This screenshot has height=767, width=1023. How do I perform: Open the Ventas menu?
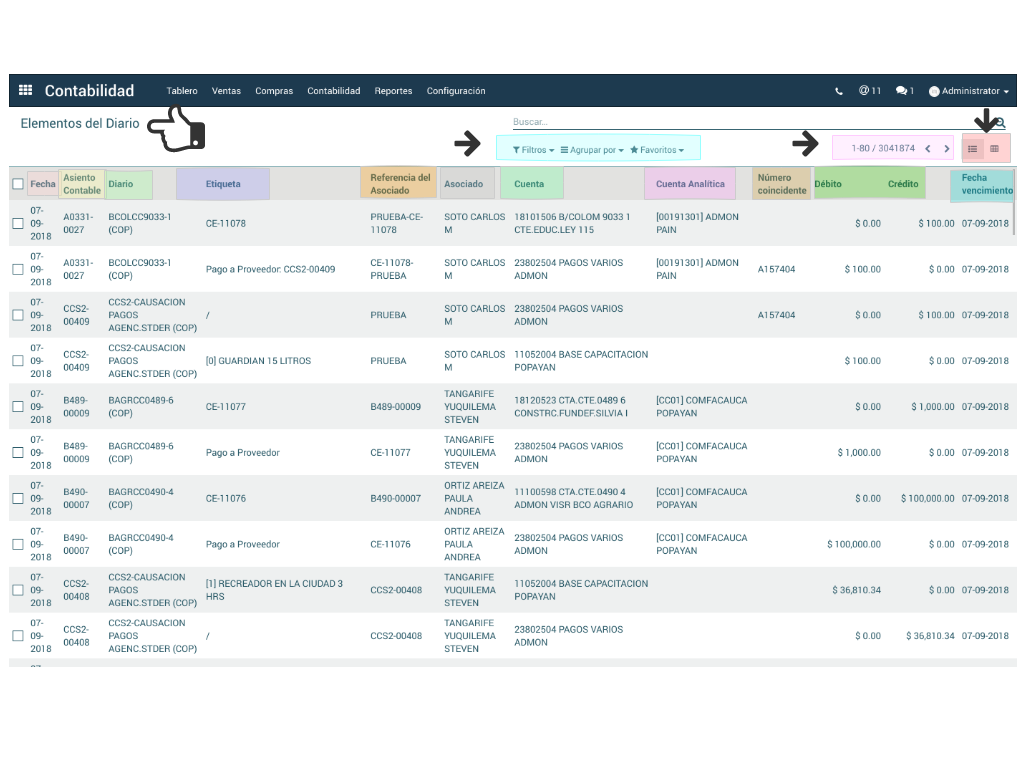click(x=226, y=91)
